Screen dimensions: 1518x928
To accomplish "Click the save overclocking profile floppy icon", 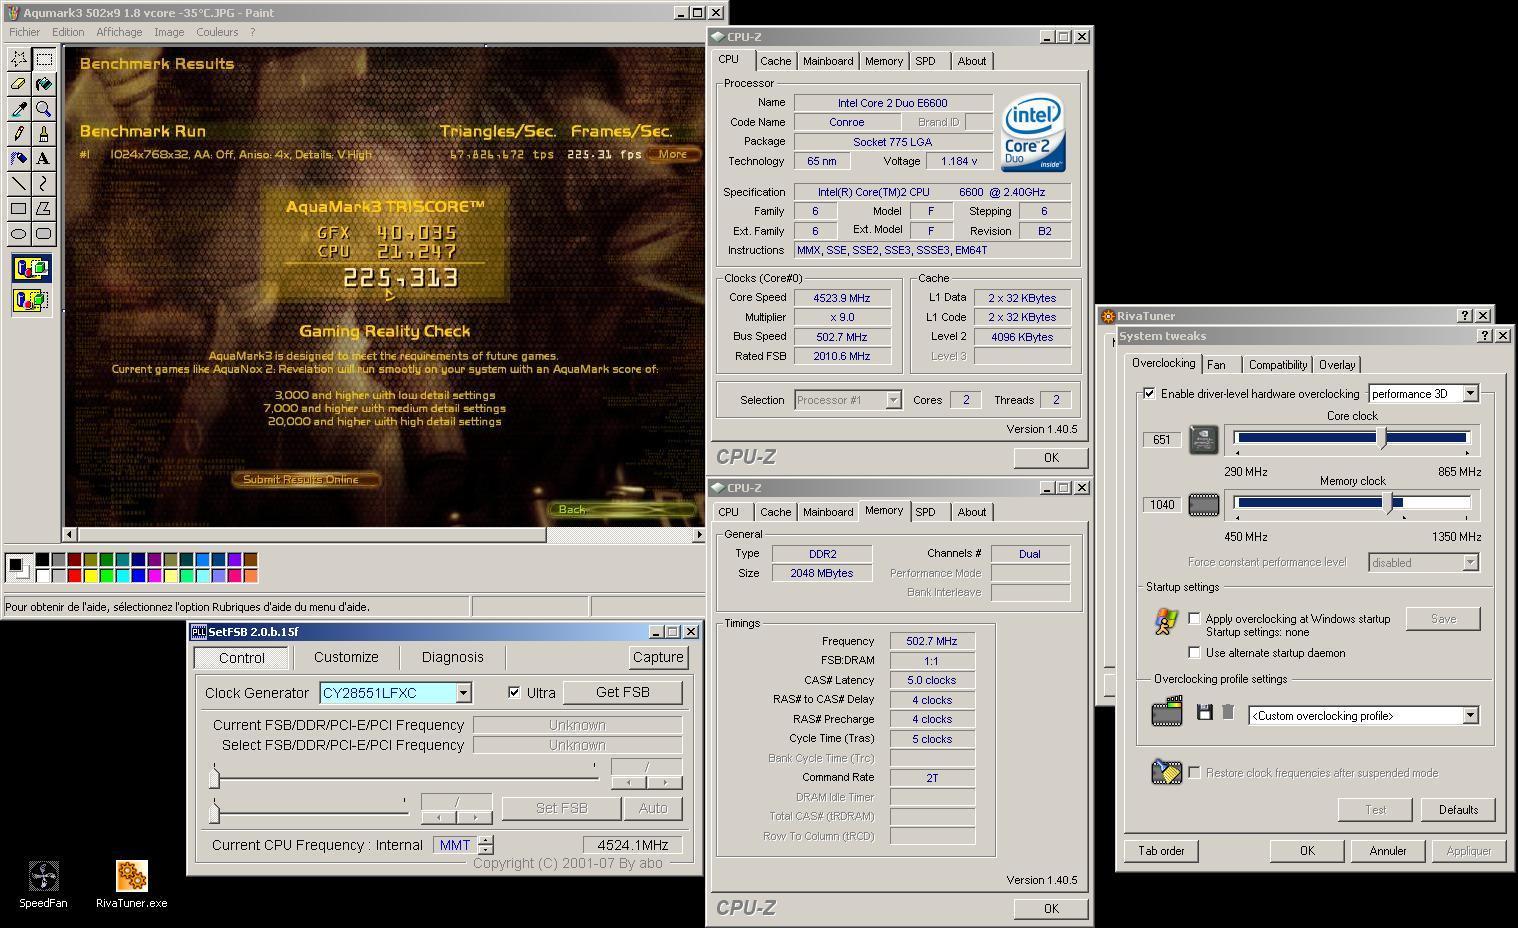I will coord(1204,713).
